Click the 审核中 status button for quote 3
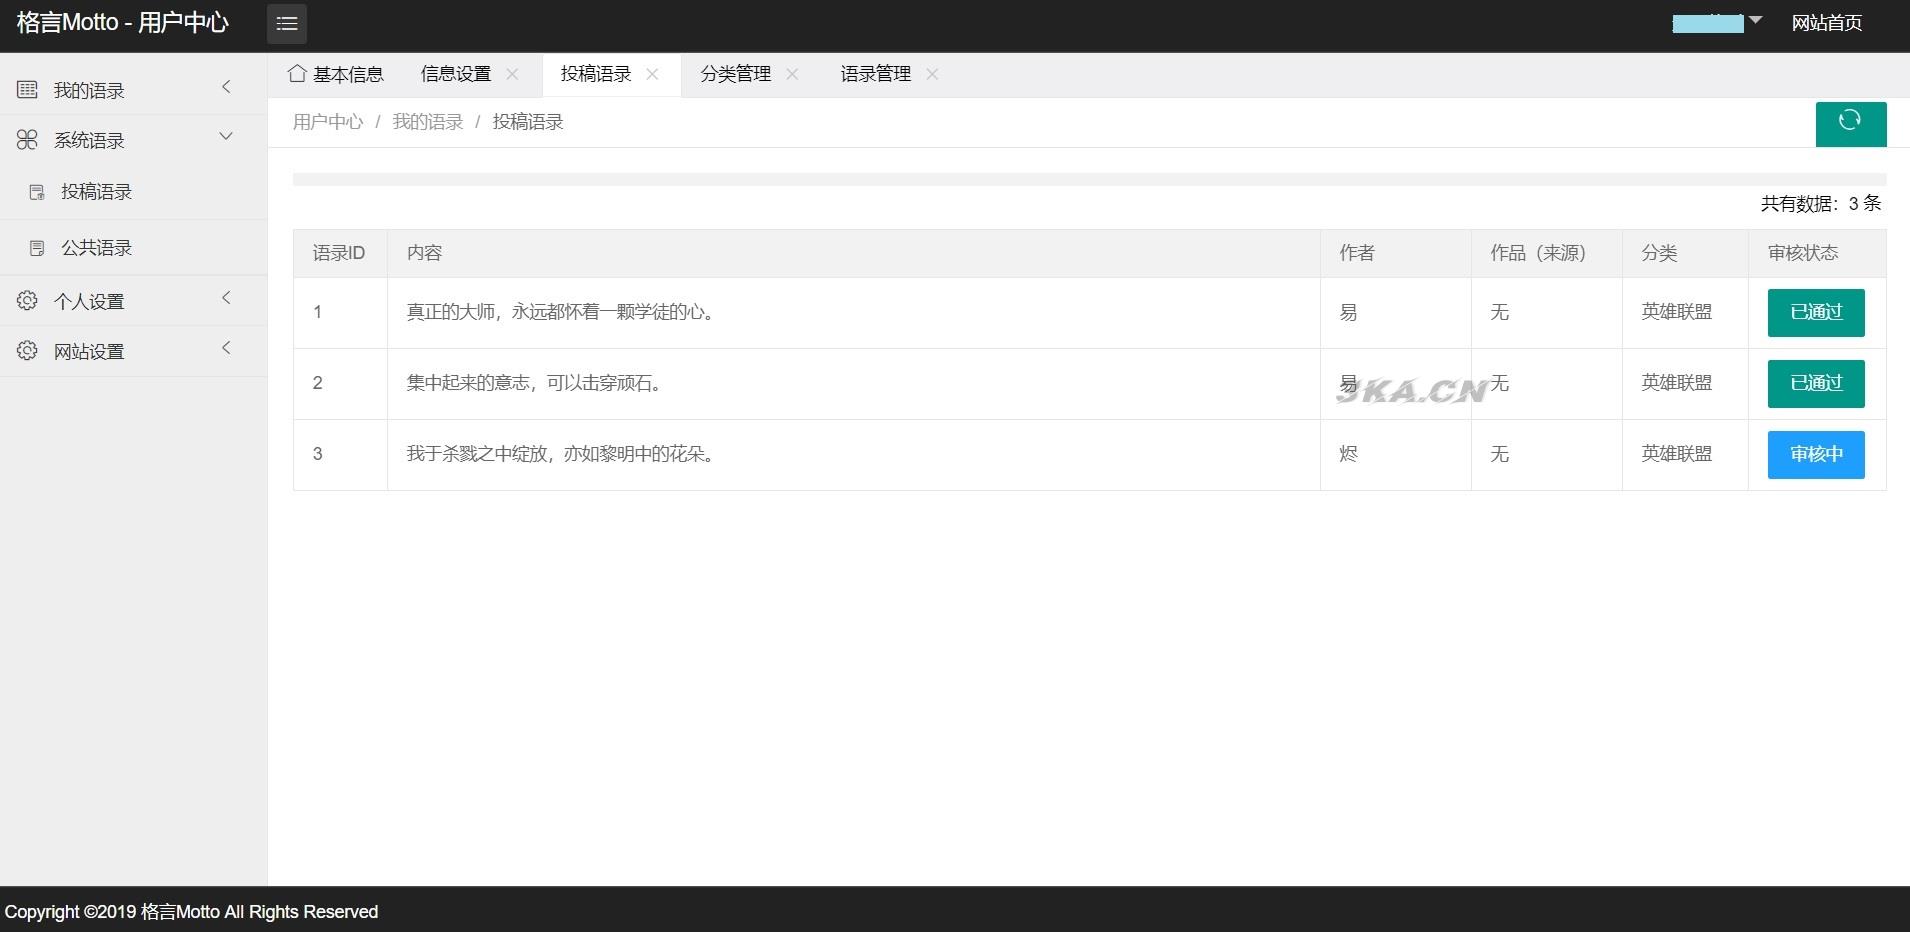Screen dimensions: 1910x932 pyautogui.click(x=1815, y=455)
